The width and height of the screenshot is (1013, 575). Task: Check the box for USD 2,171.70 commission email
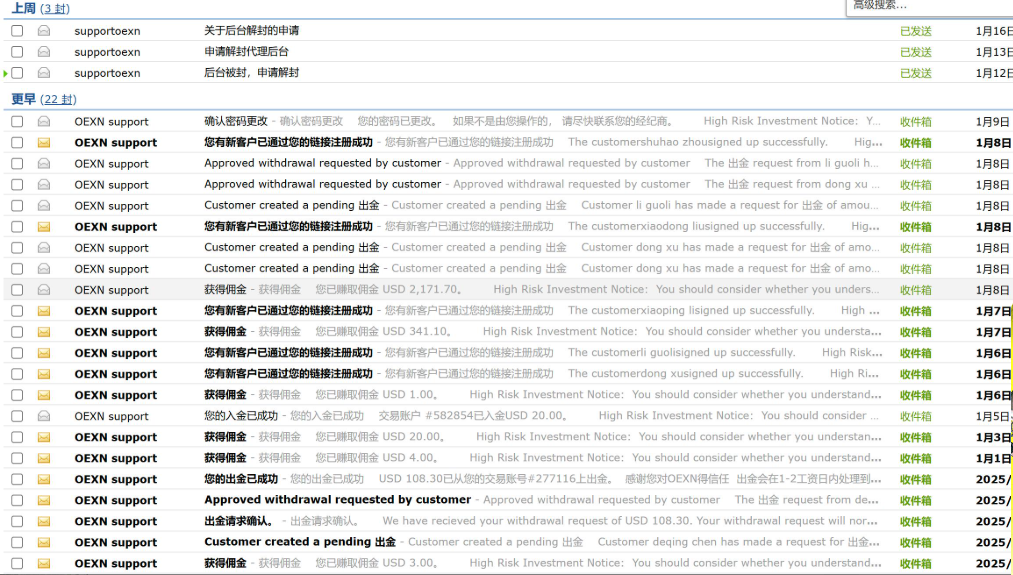(x=17, y=290)
